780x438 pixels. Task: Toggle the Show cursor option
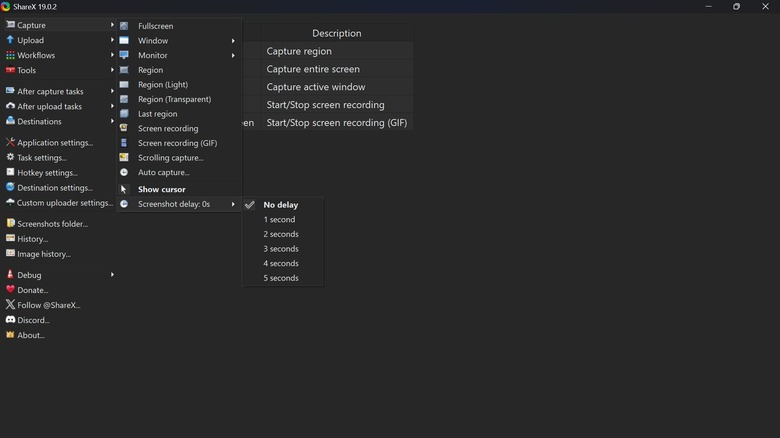(x=180, y=189)
